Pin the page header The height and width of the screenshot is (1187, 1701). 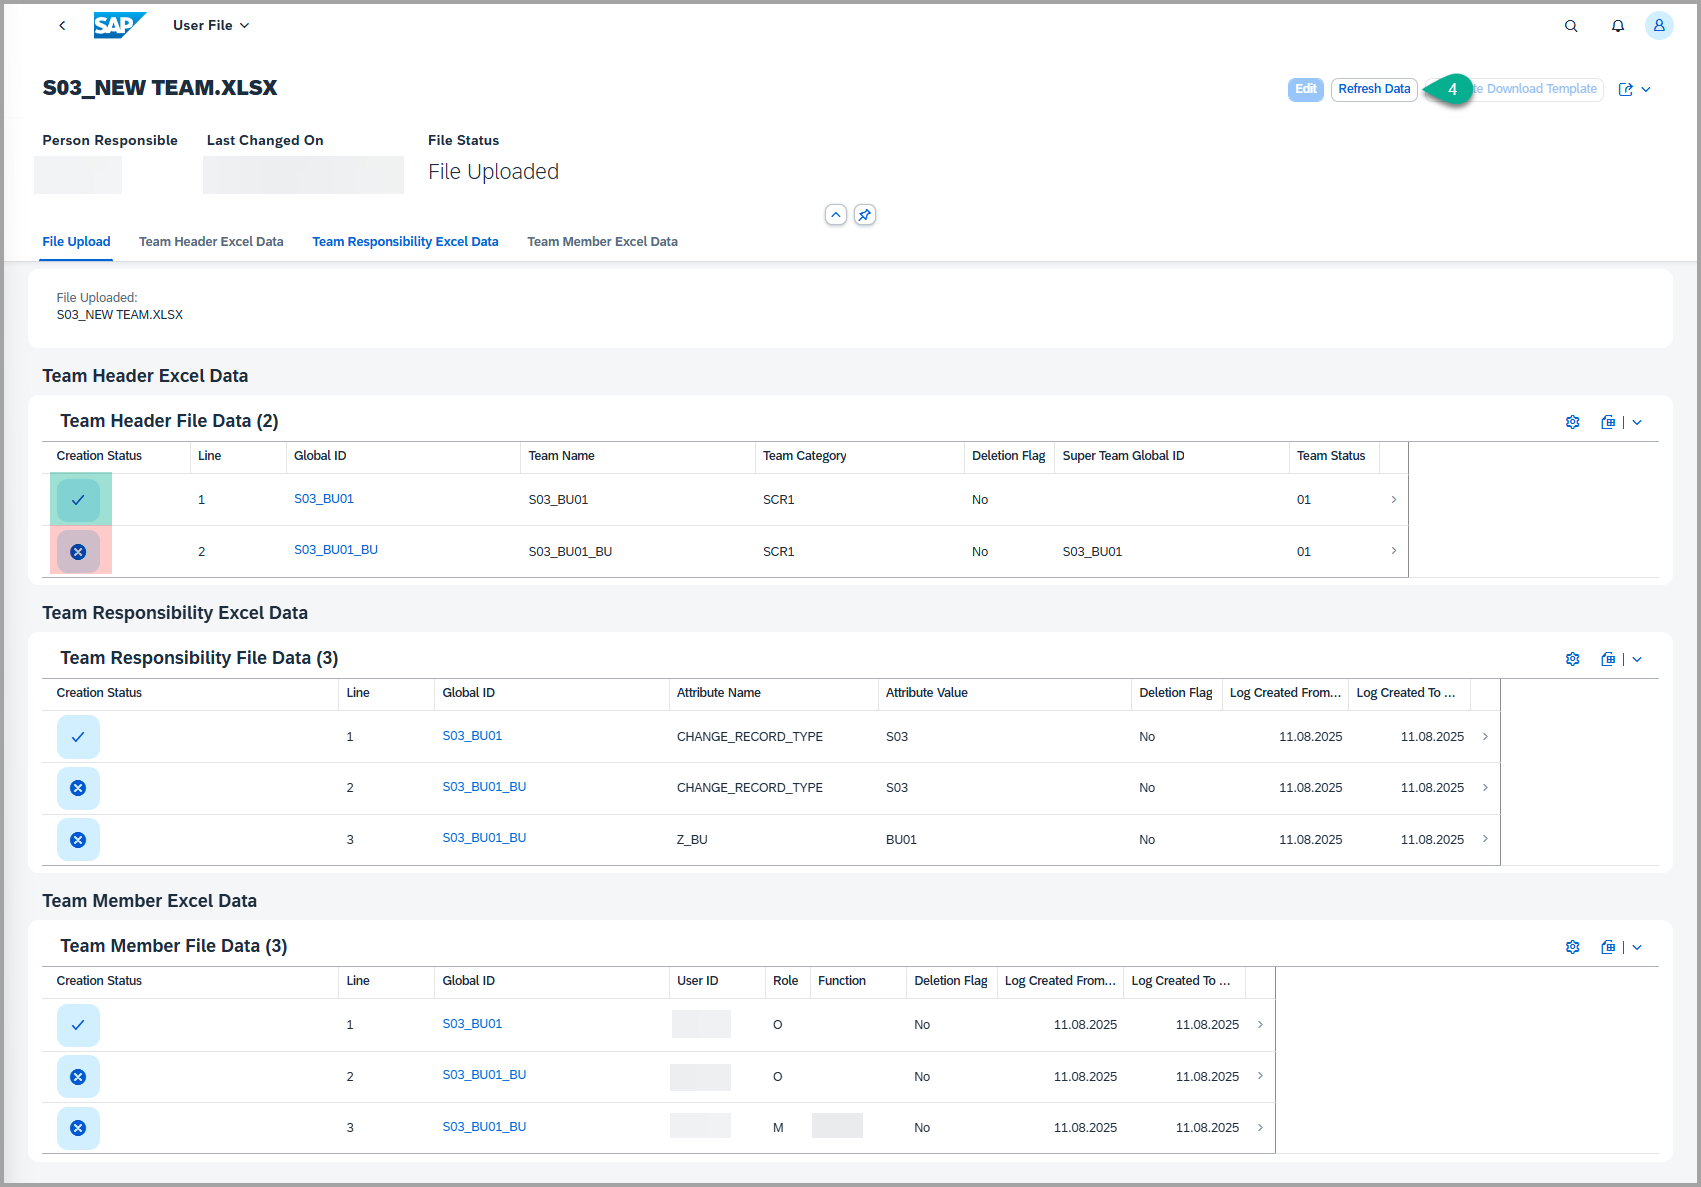[864, 215]
